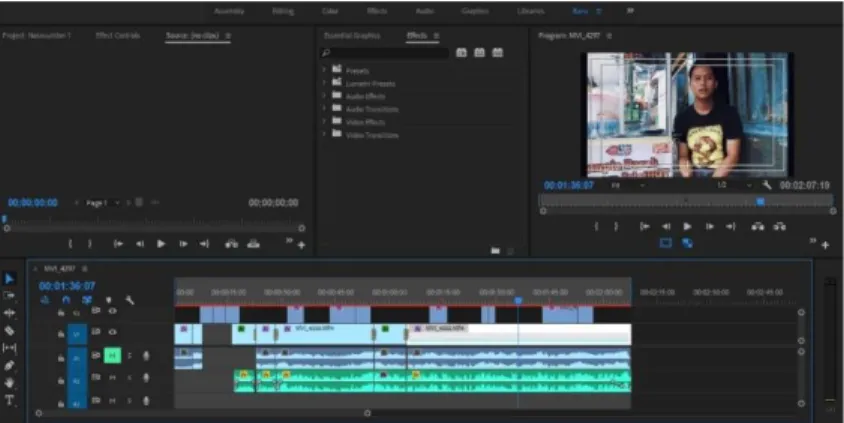Toggle the blue comparison view button
Screen dimensions: 844x423
coord(687,243)
